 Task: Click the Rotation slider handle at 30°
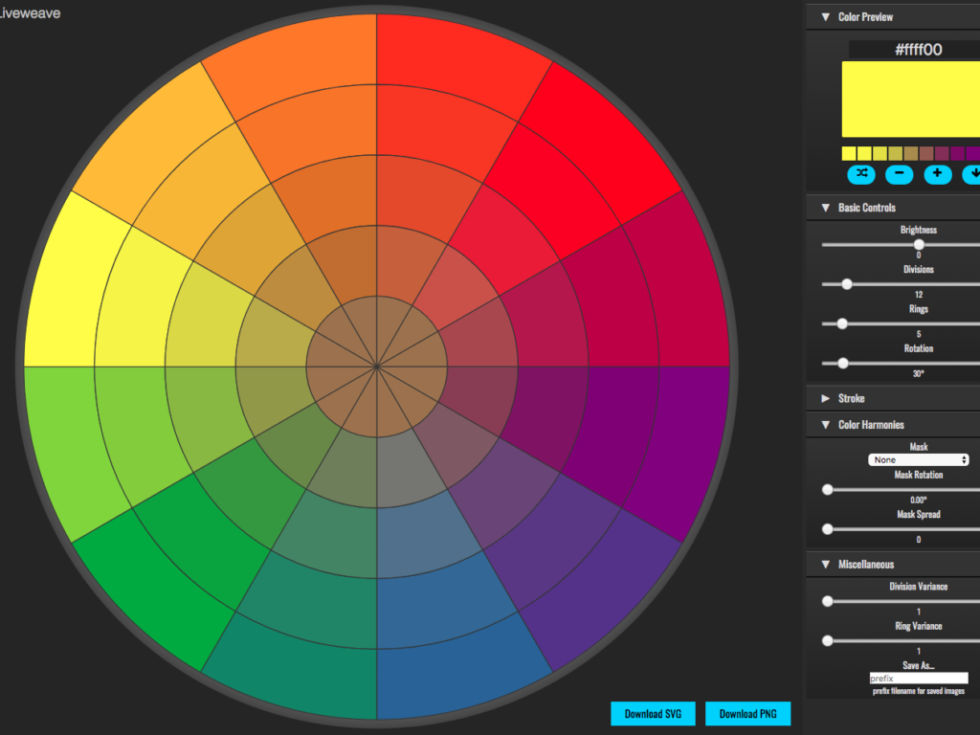click(x=843, y=363)
